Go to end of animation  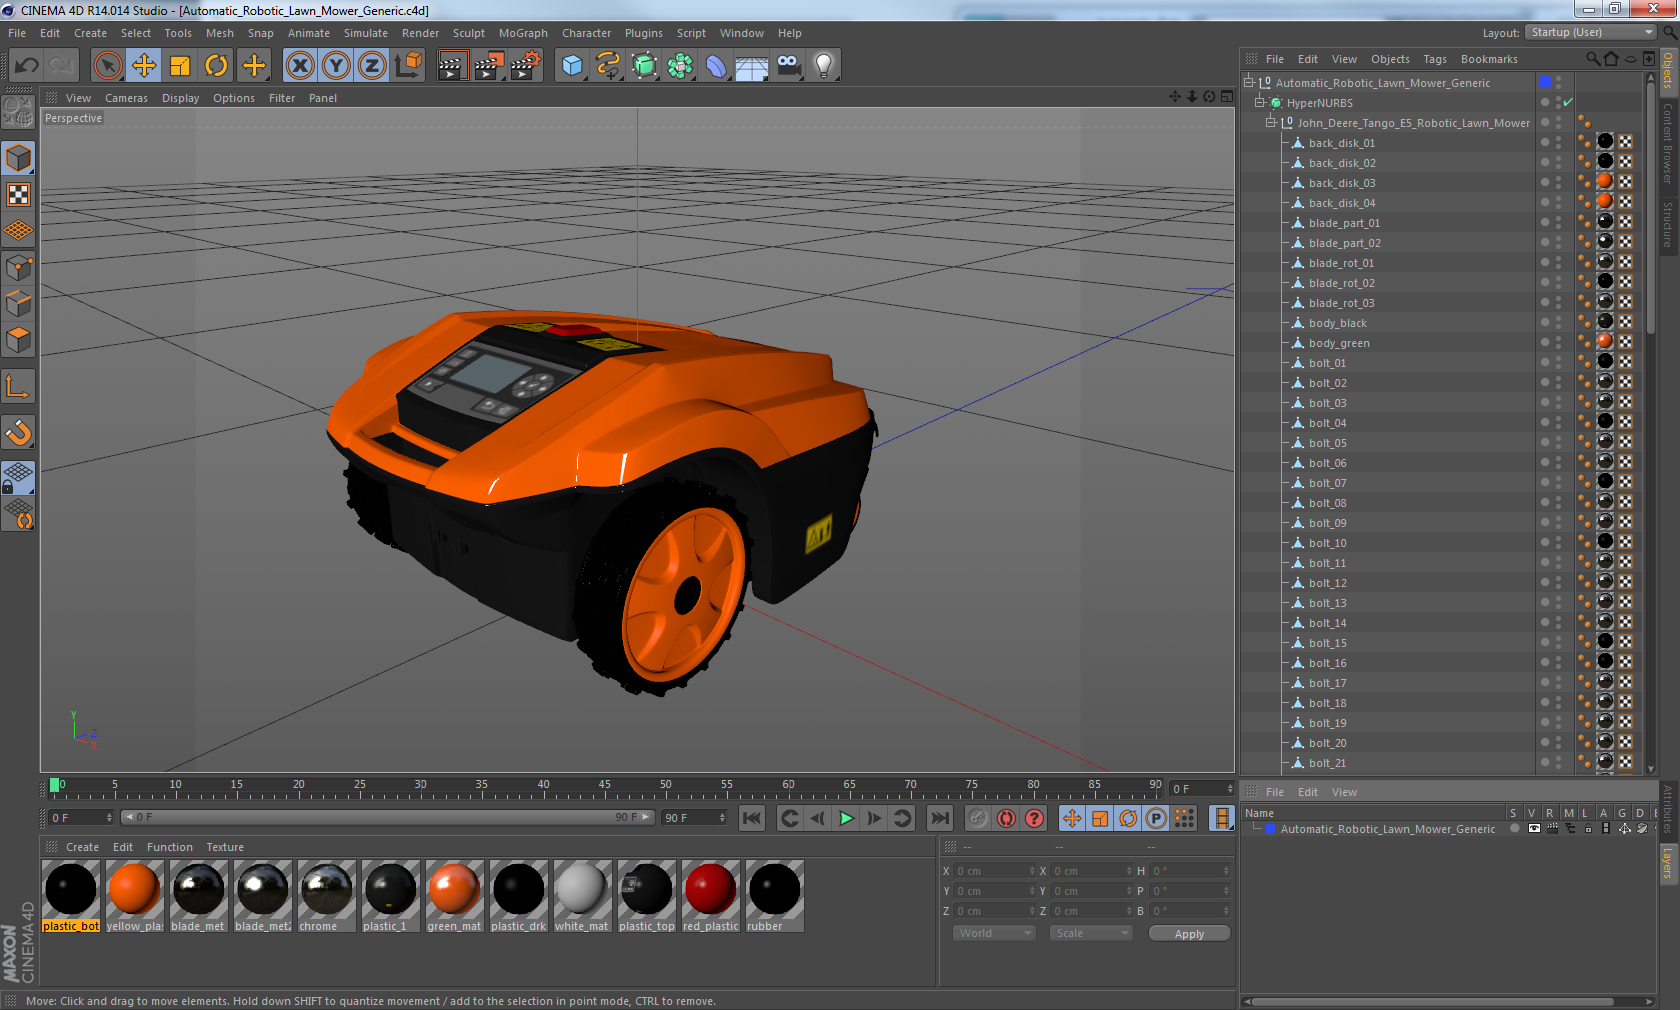940,818
